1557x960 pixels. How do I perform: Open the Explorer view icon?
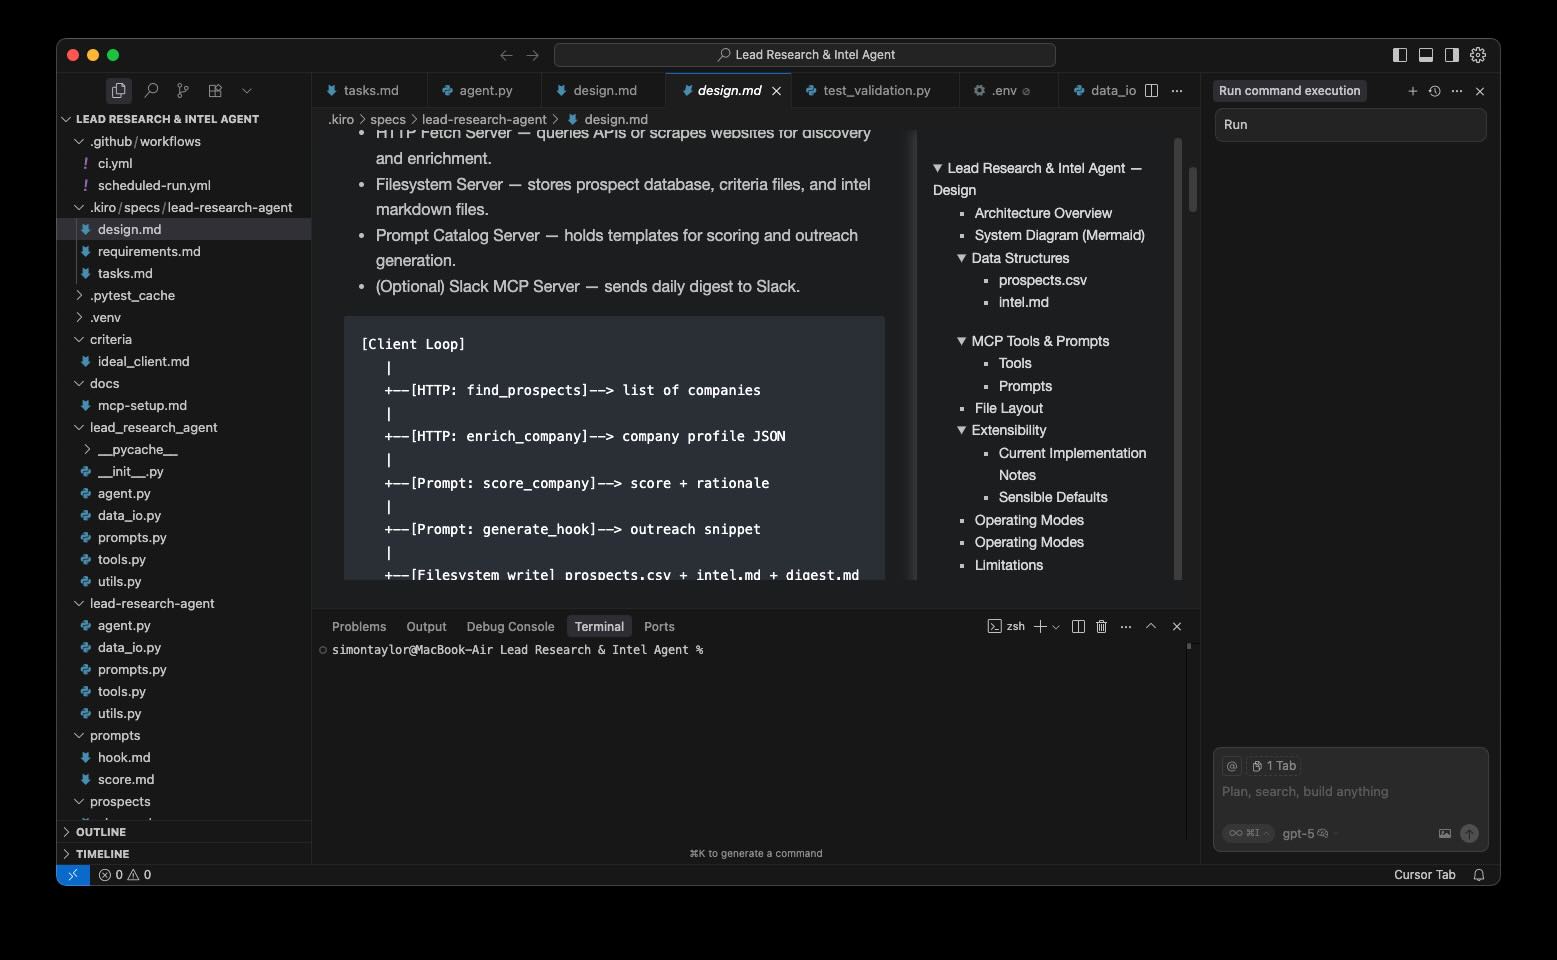click(x=118, y=90)
